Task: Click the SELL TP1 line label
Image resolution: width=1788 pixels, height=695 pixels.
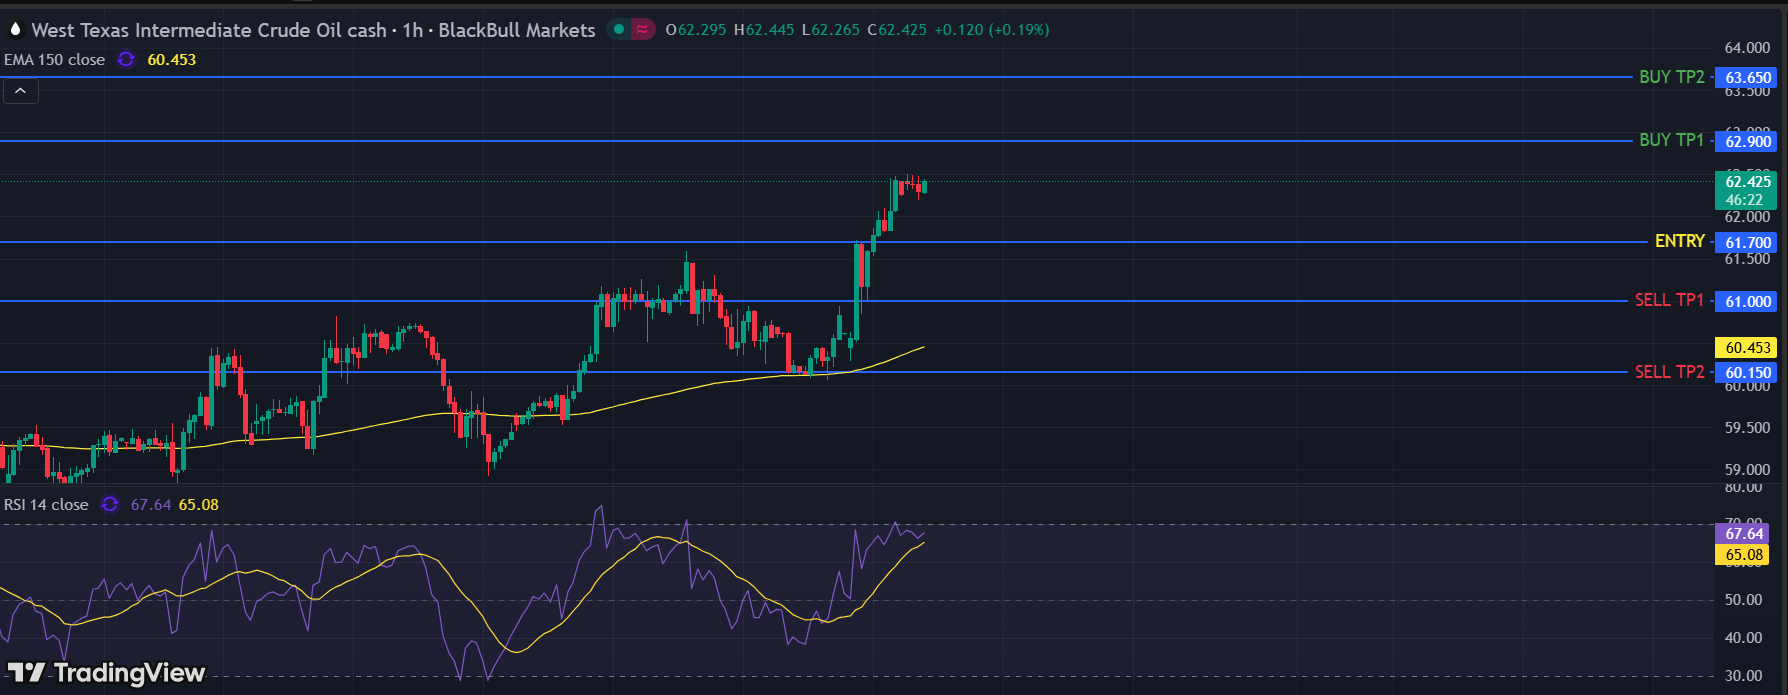Action: [1669, 300]
